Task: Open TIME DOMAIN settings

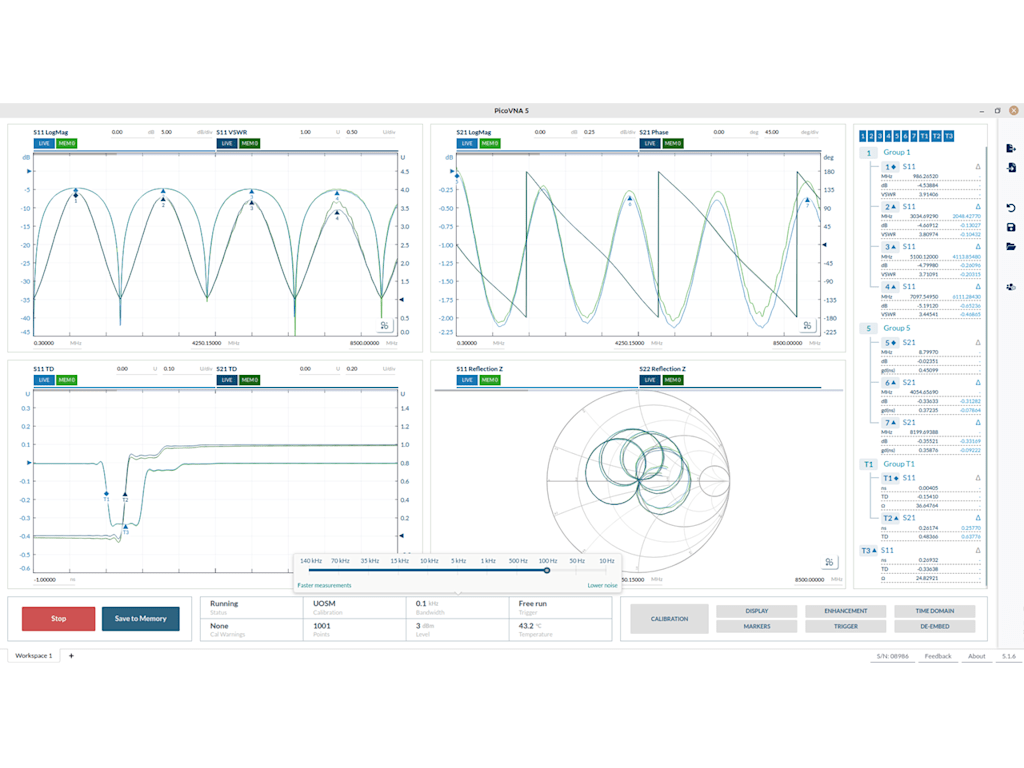Action: pyautogui.click(x=935, y=611)
